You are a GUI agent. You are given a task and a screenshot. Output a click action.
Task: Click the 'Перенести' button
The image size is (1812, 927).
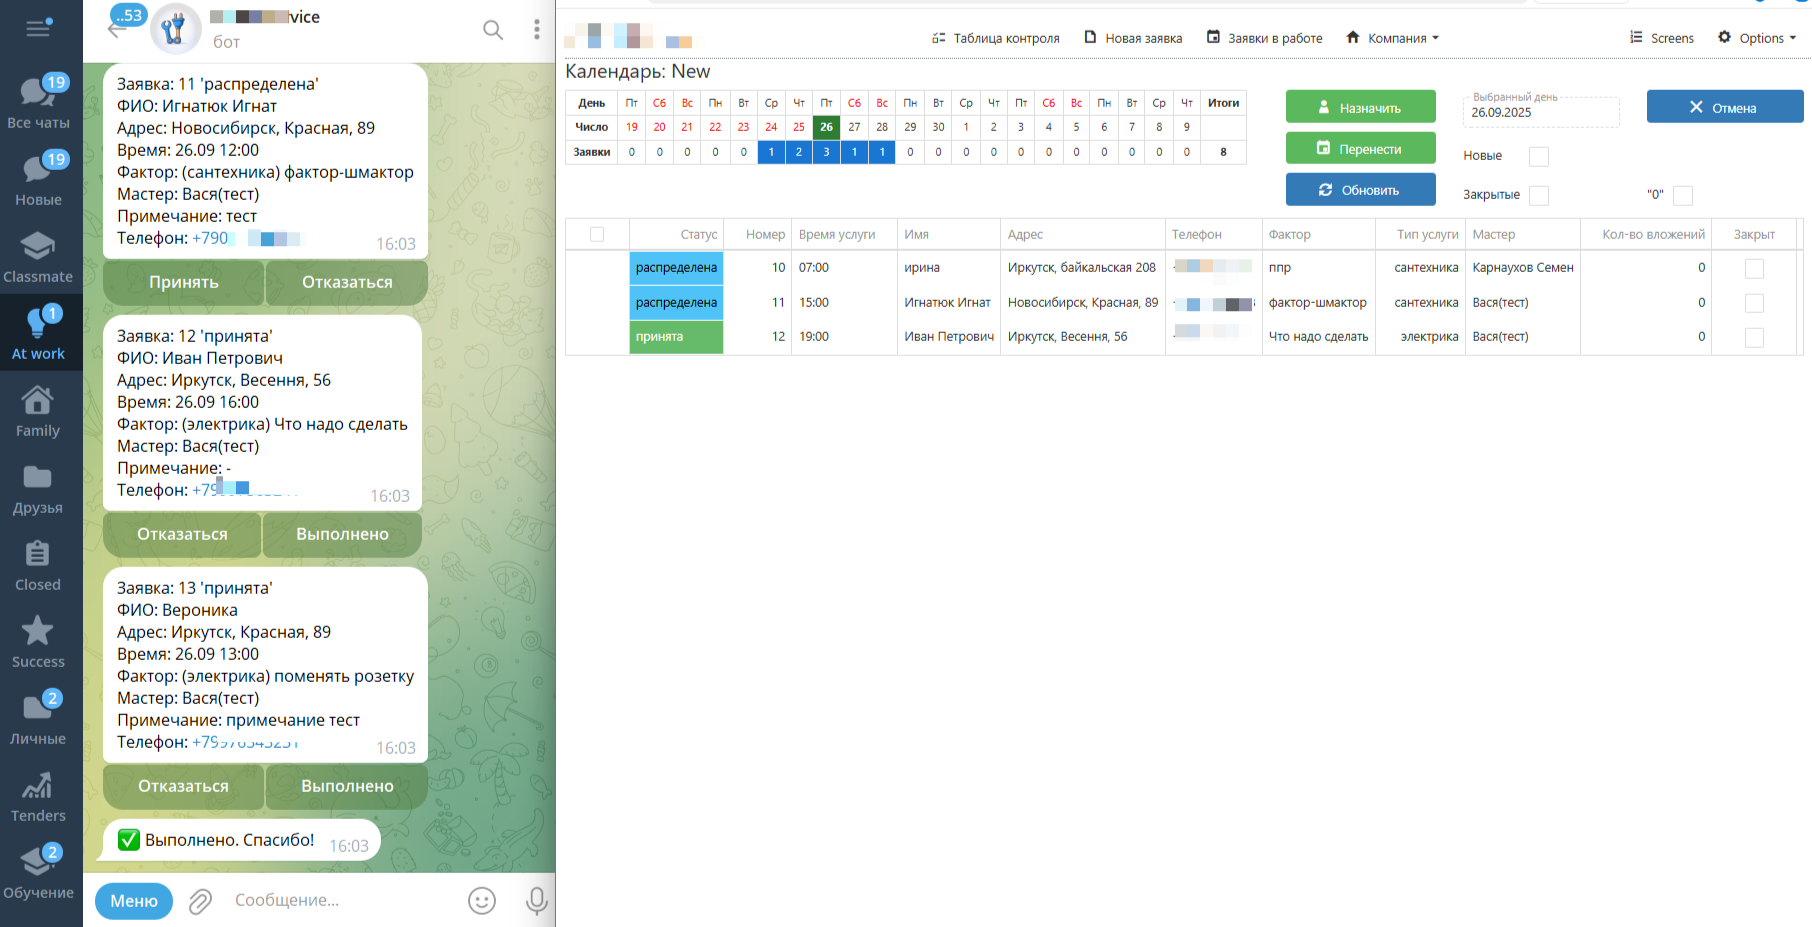click(1360, 148)
